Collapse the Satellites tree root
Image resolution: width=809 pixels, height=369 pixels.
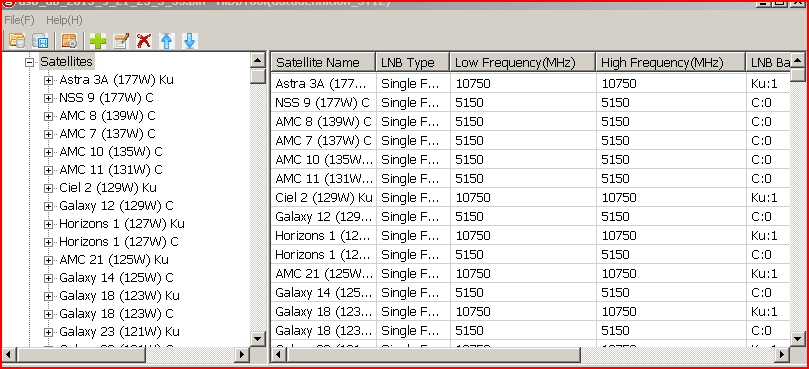[29, 62]
